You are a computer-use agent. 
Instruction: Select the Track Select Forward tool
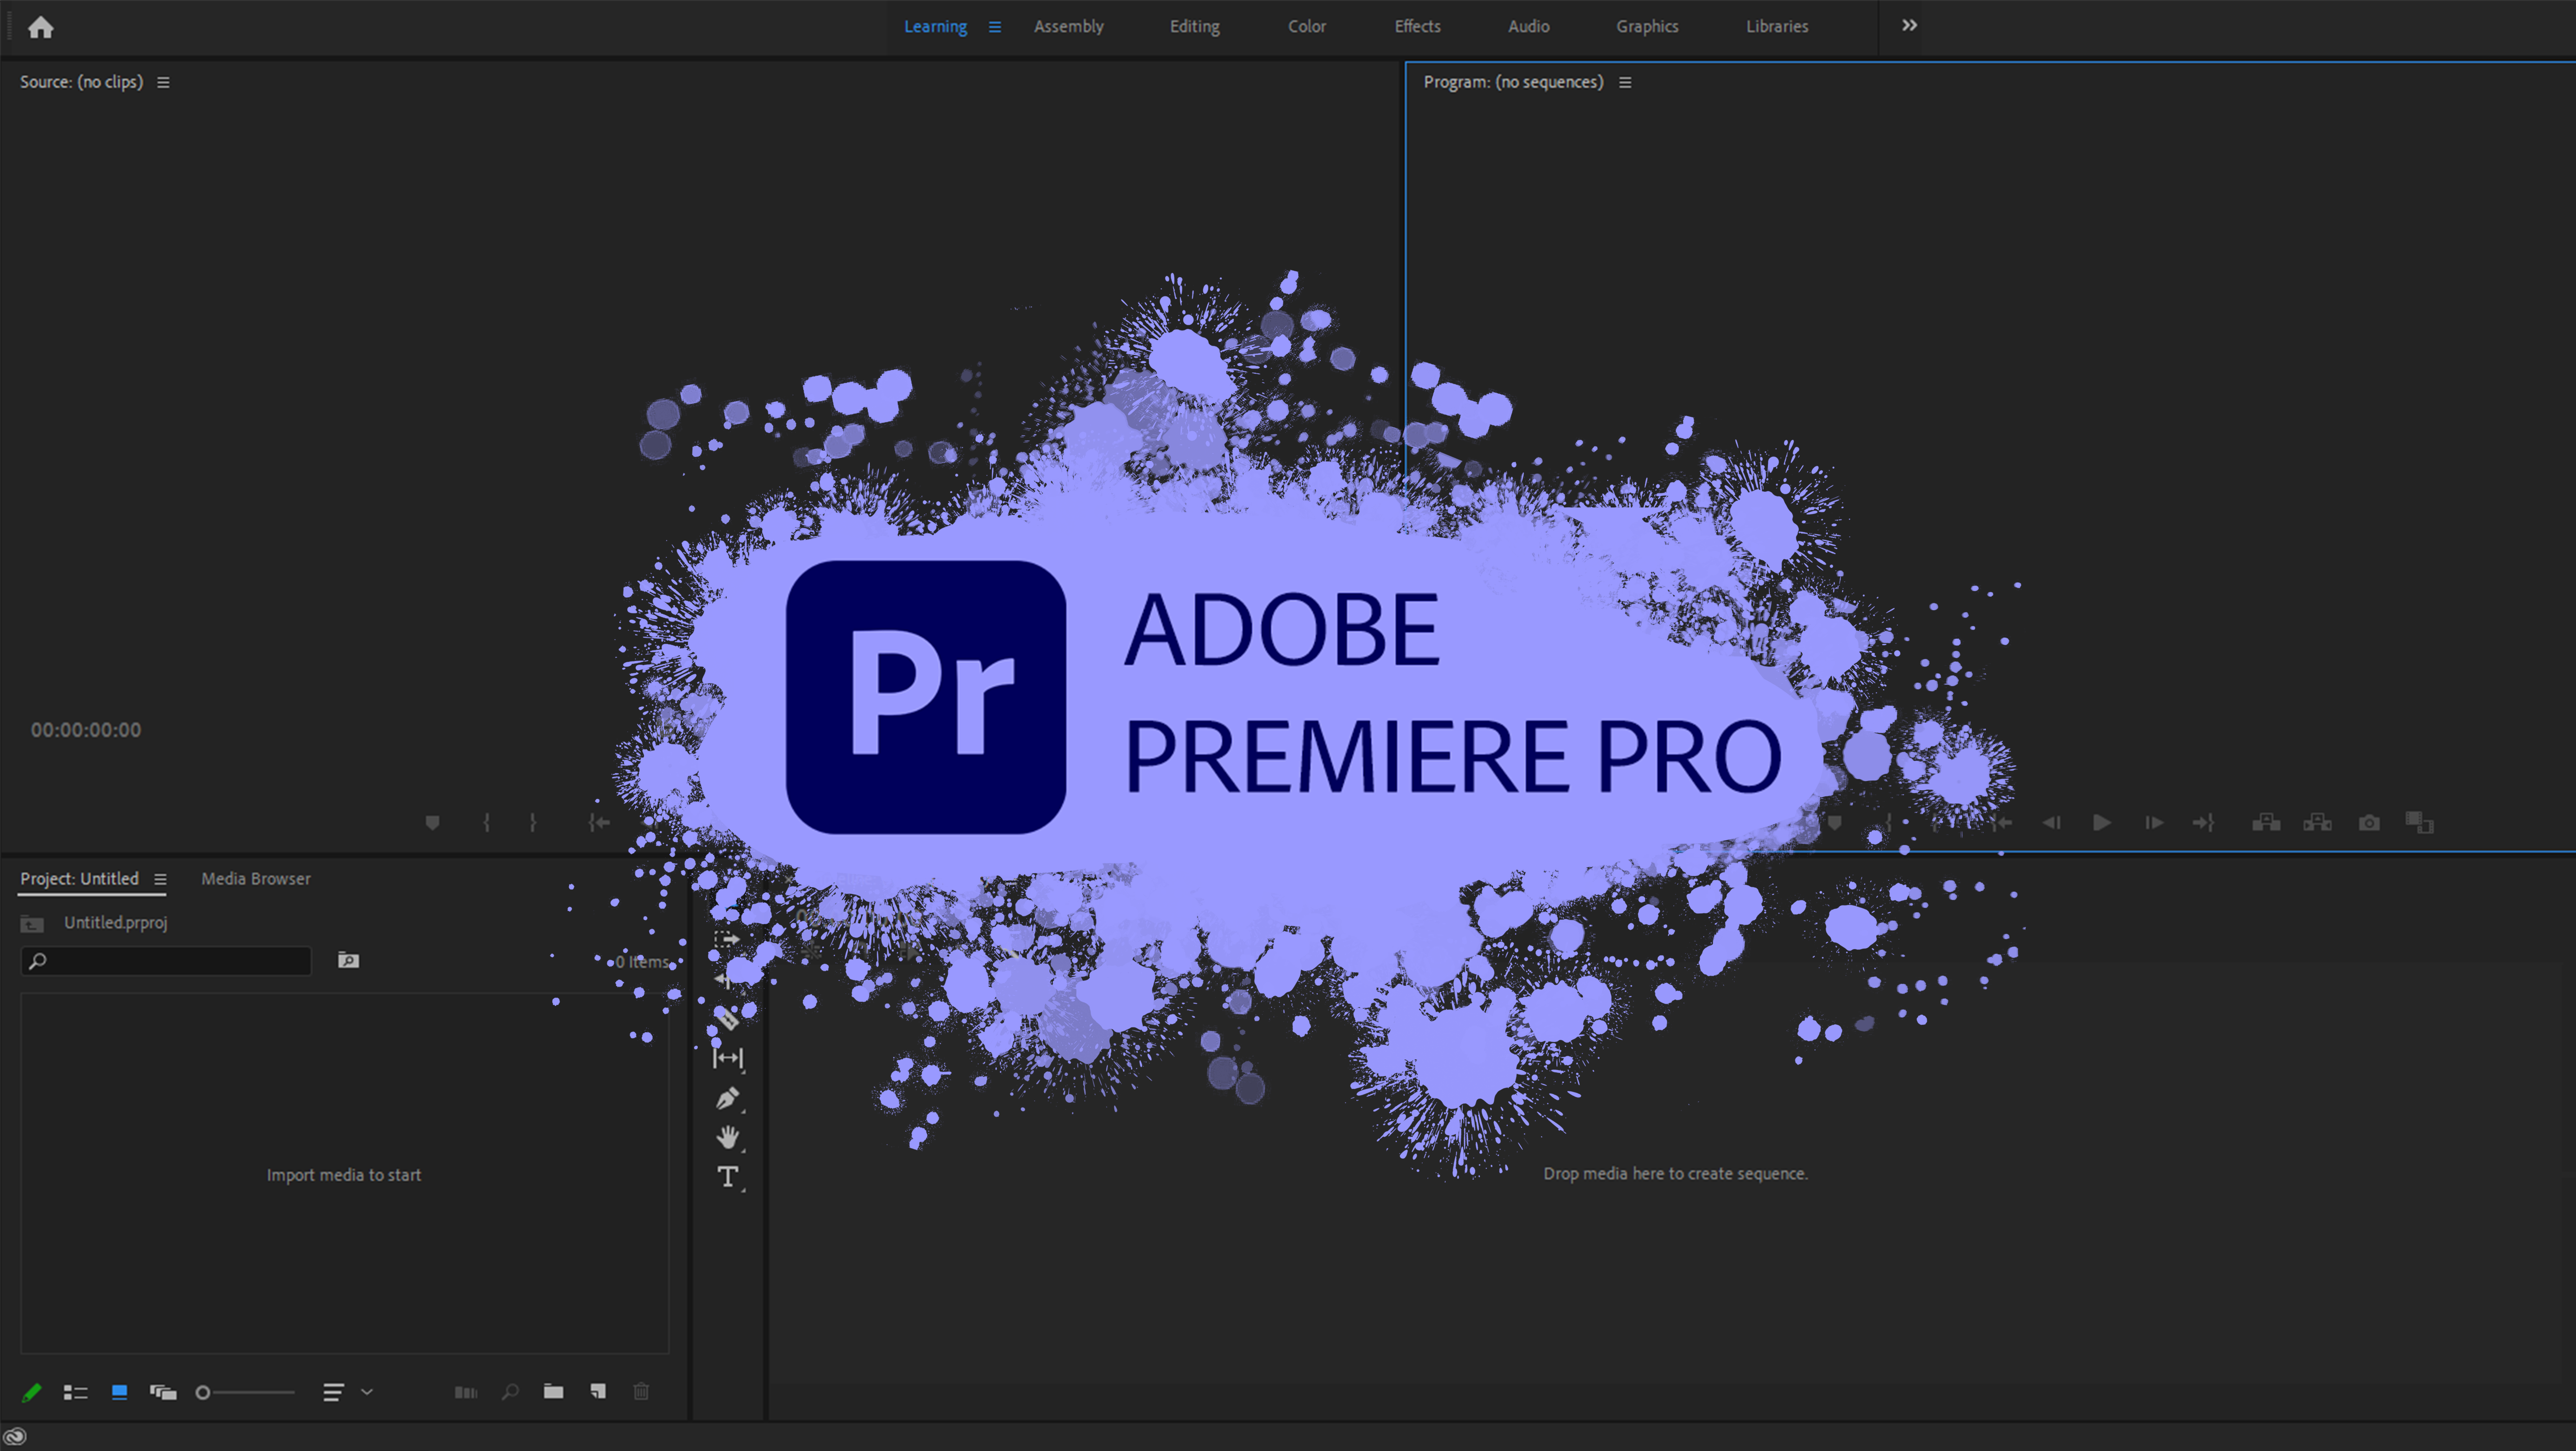[727, 939]
